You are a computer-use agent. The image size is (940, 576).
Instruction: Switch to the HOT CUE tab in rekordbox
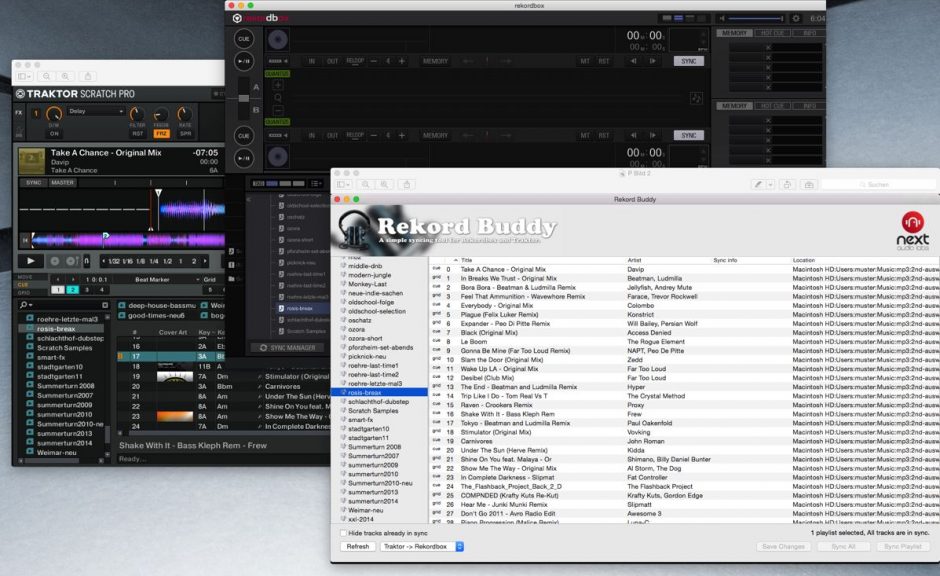771,32
